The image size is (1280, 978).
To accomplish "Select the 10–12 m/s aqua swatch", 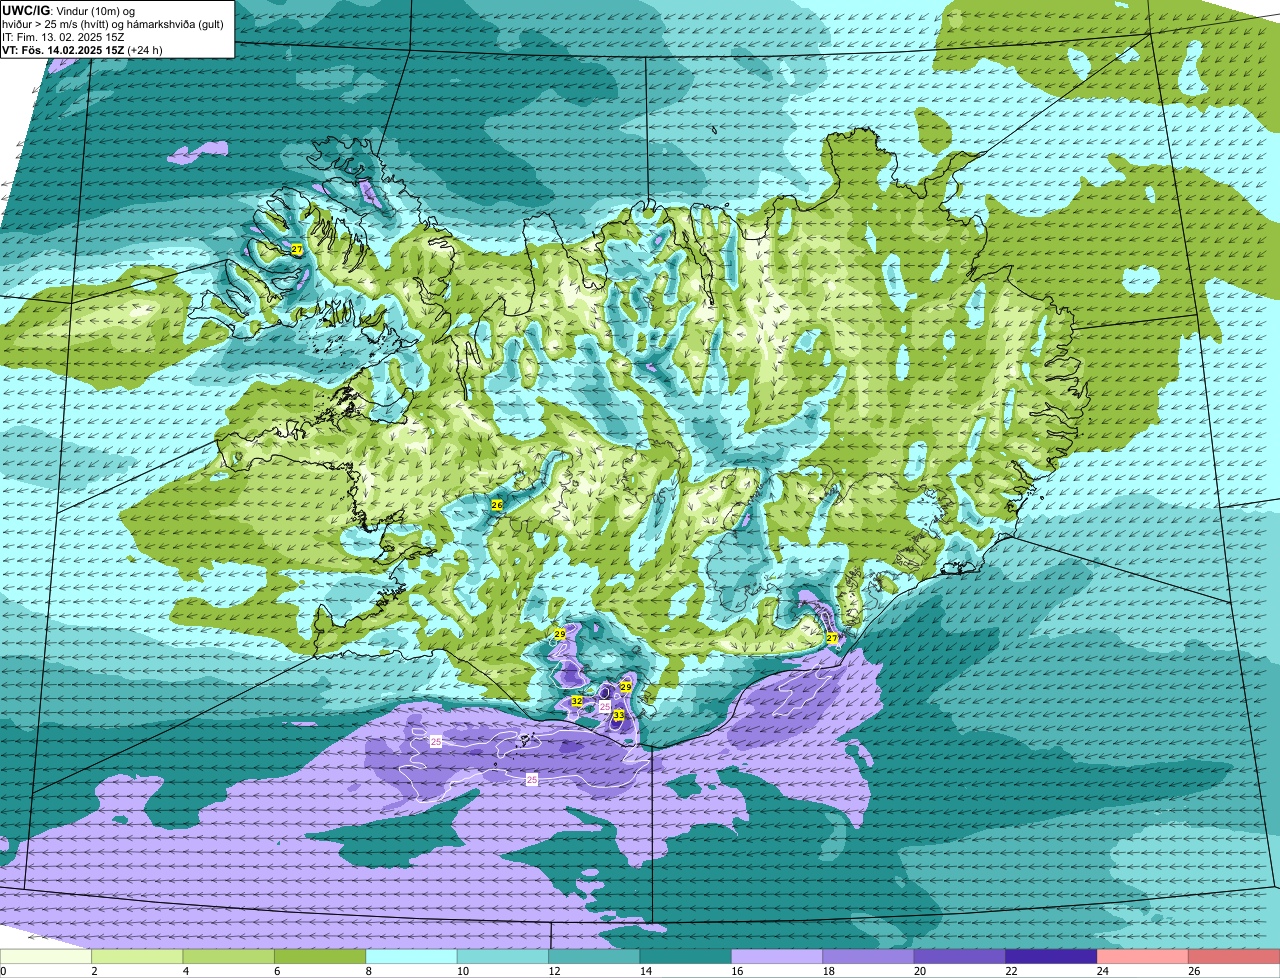I will click(x=503, y=957).
